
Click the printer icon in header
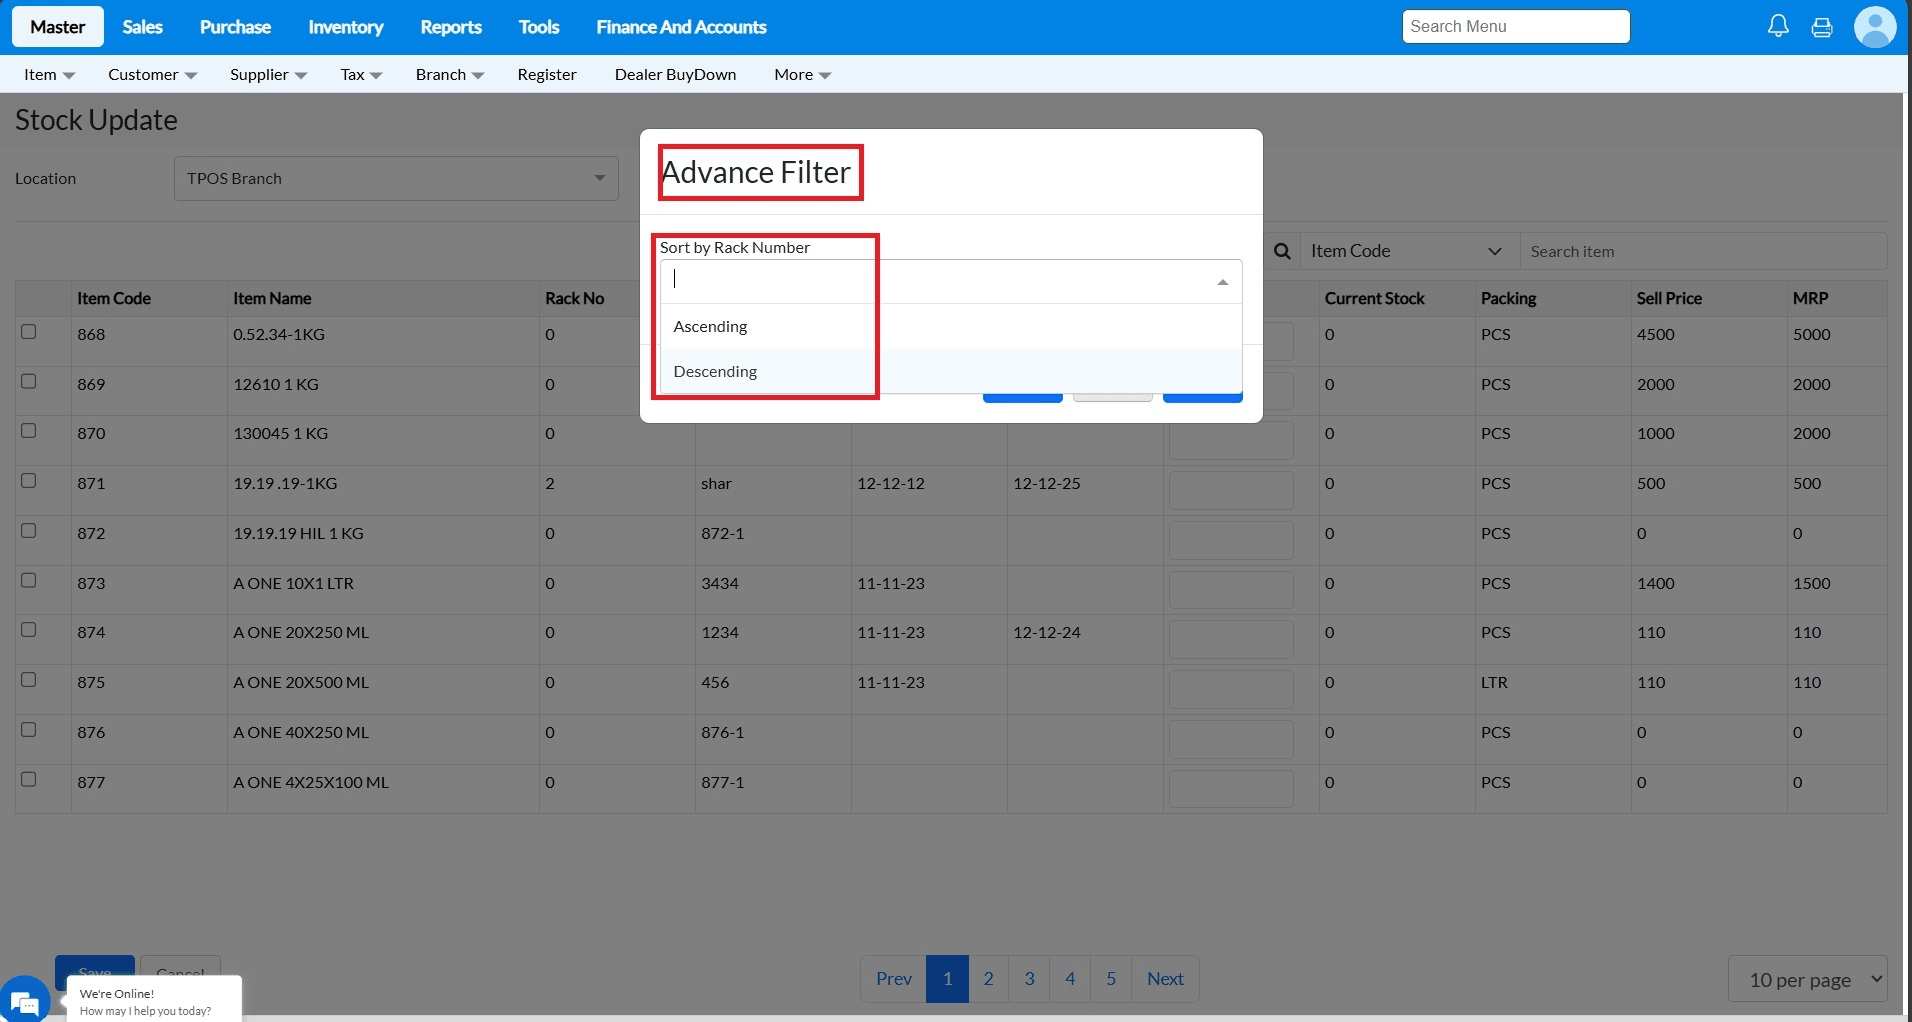(x=1822, y=27)
